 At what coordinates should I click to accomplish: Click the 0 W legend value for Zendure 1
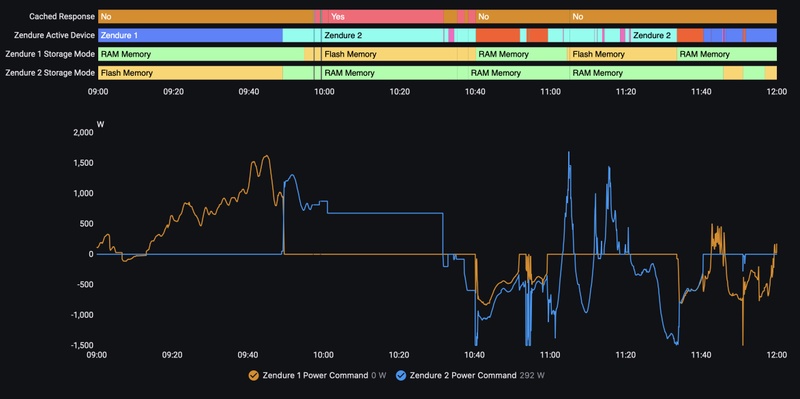(379, 376)
